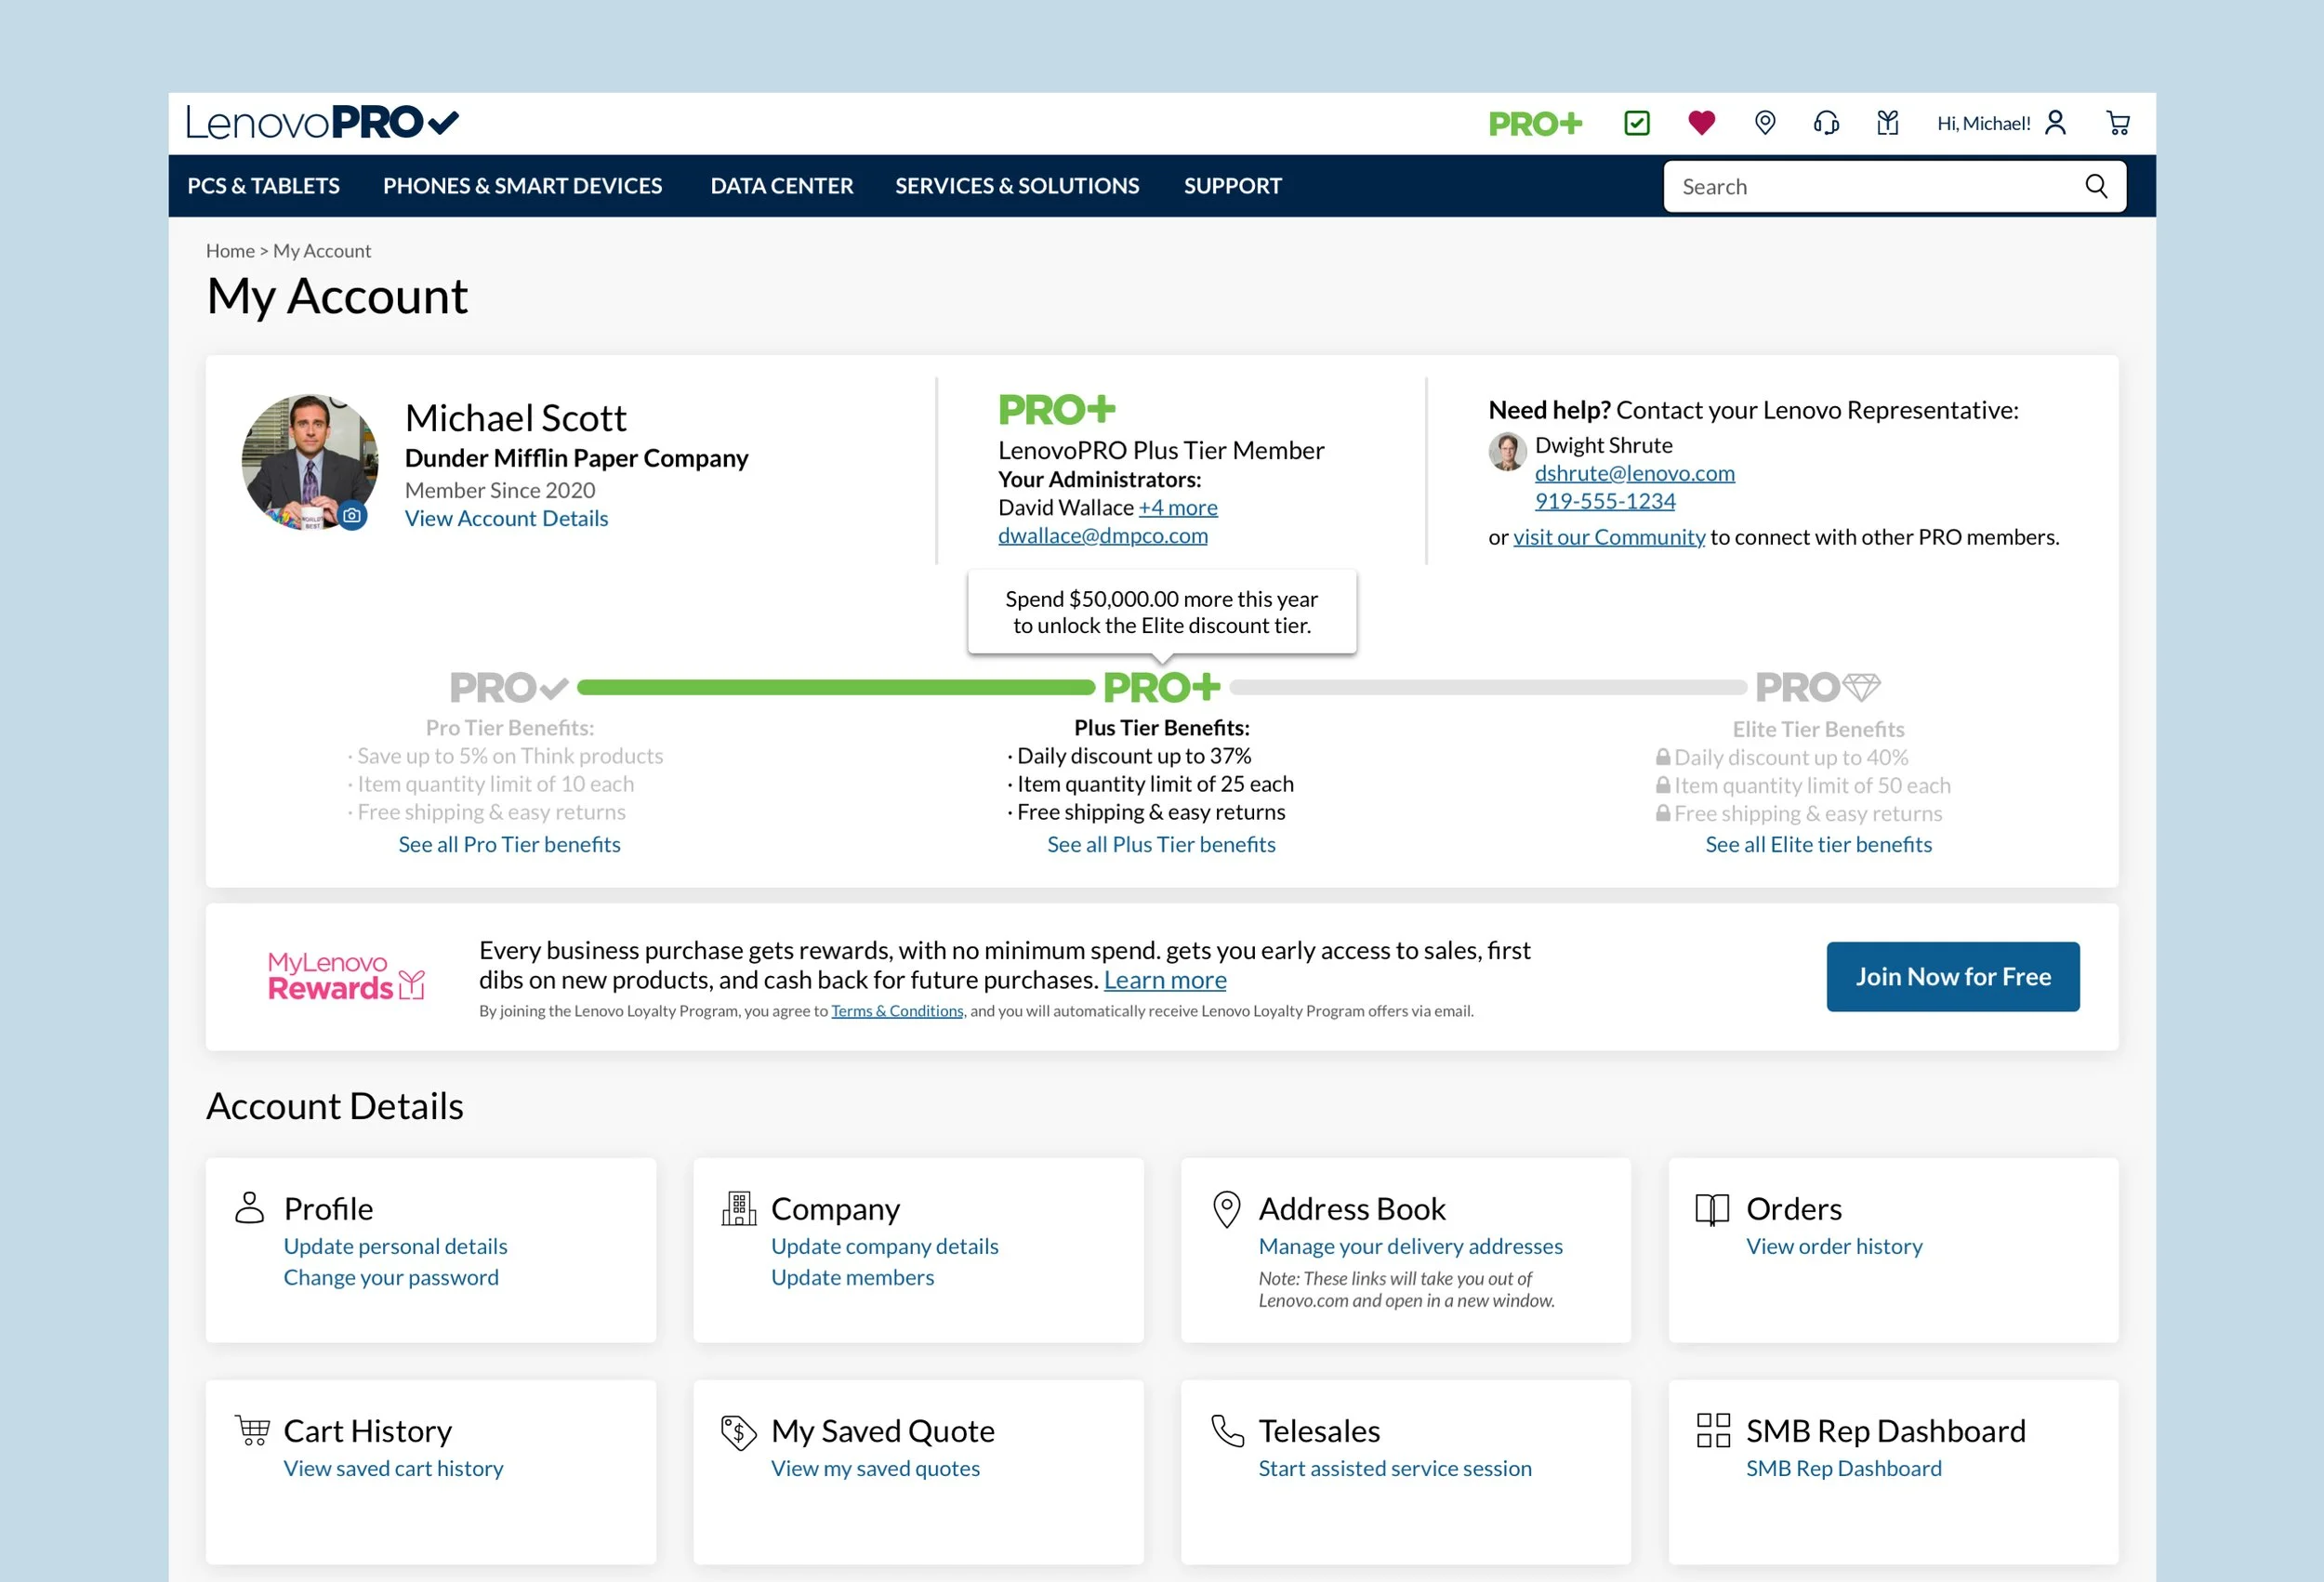This screenshot has height=1582, width=2324.
Task: Expand the +4 more administrators link
Action: point(1178,507)
